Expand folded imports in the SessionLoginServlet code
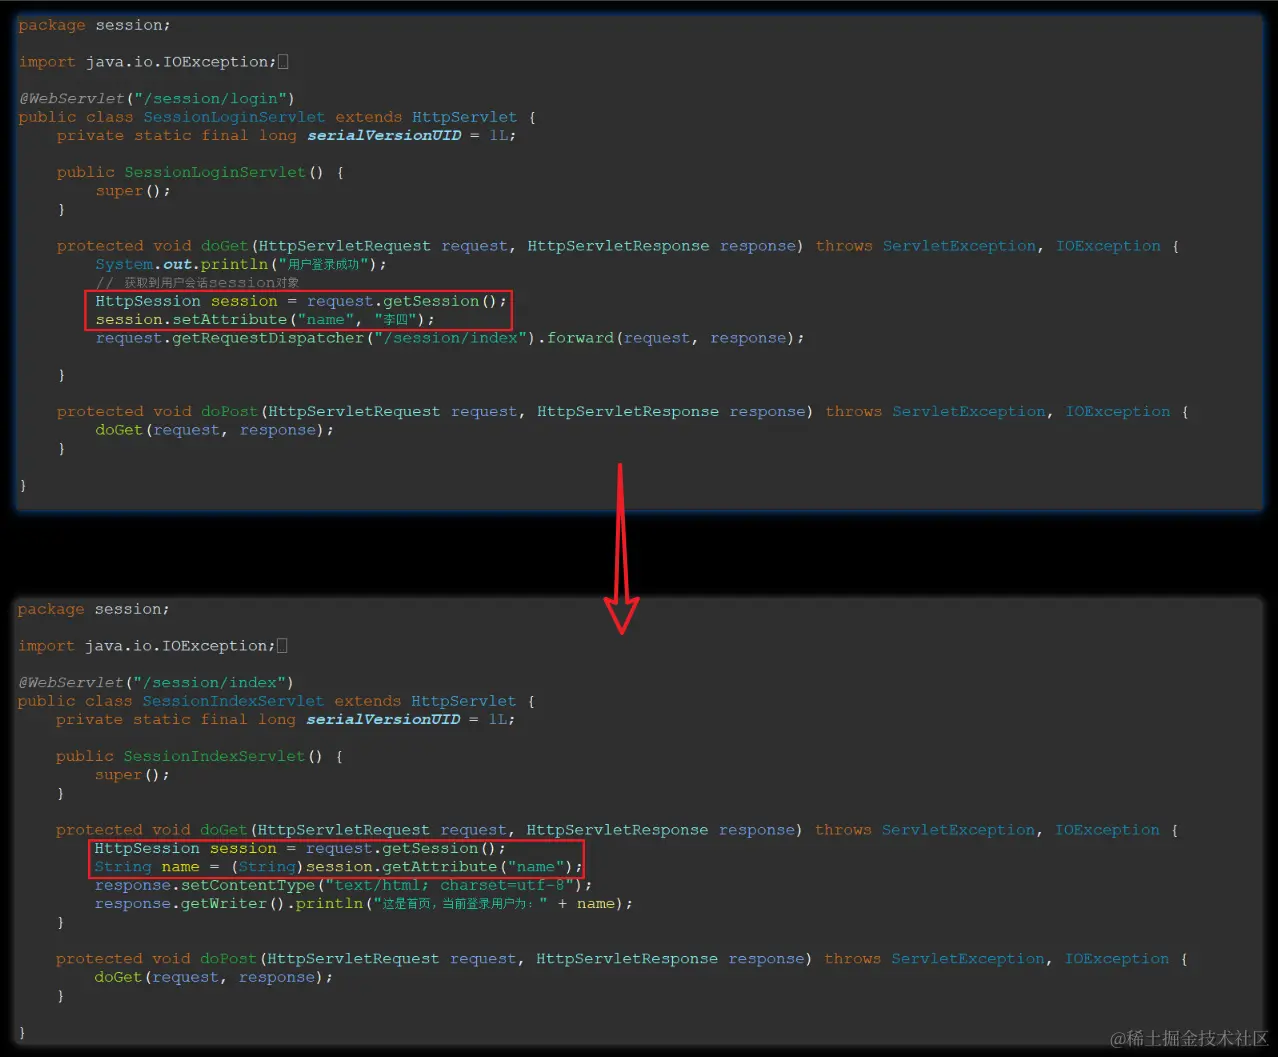 coord(283,62)
